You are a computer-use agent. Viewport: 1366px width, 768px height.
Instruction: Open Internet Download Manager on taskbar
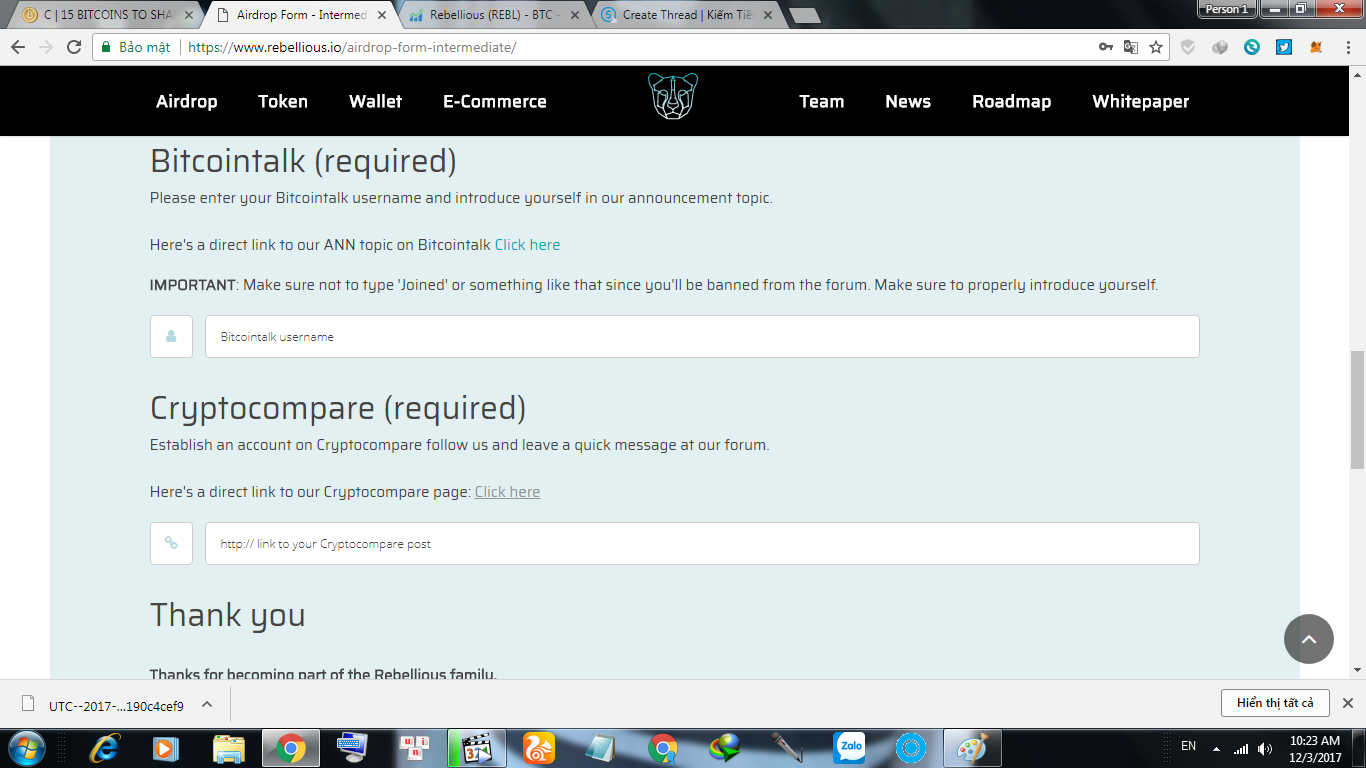click(x=725, y=748)
